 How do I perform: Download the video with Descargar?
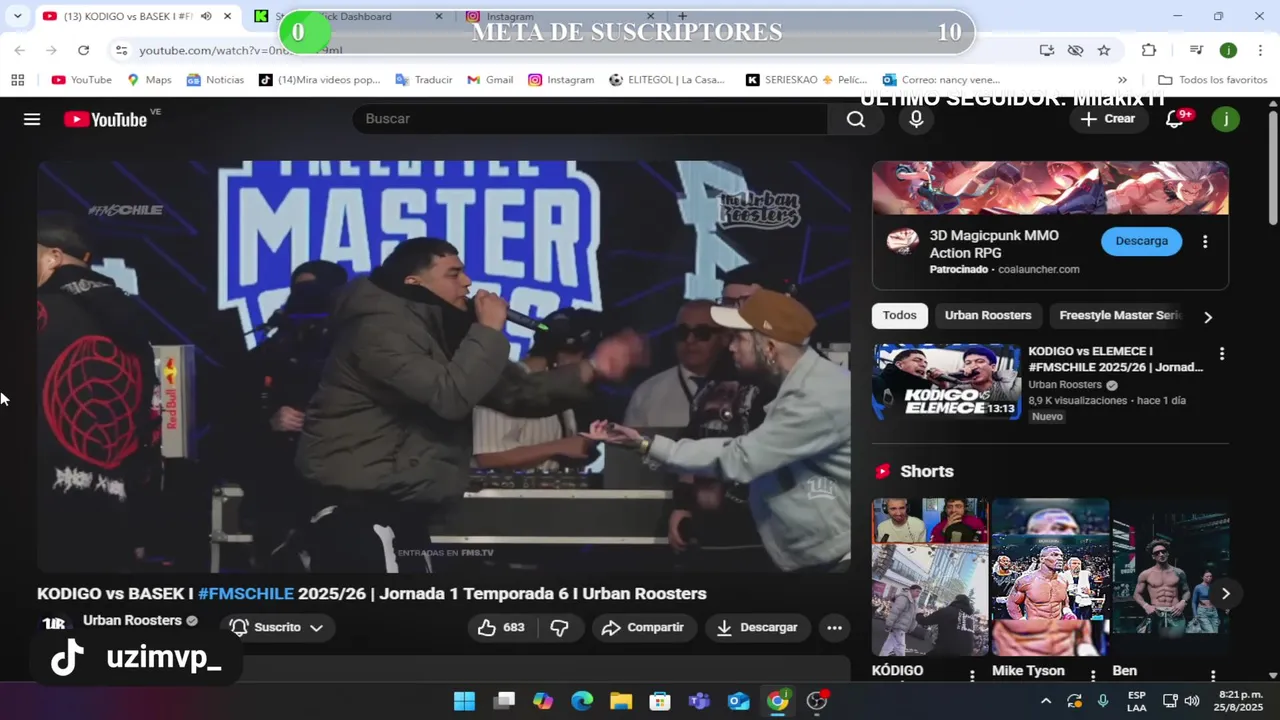(757, 627)
